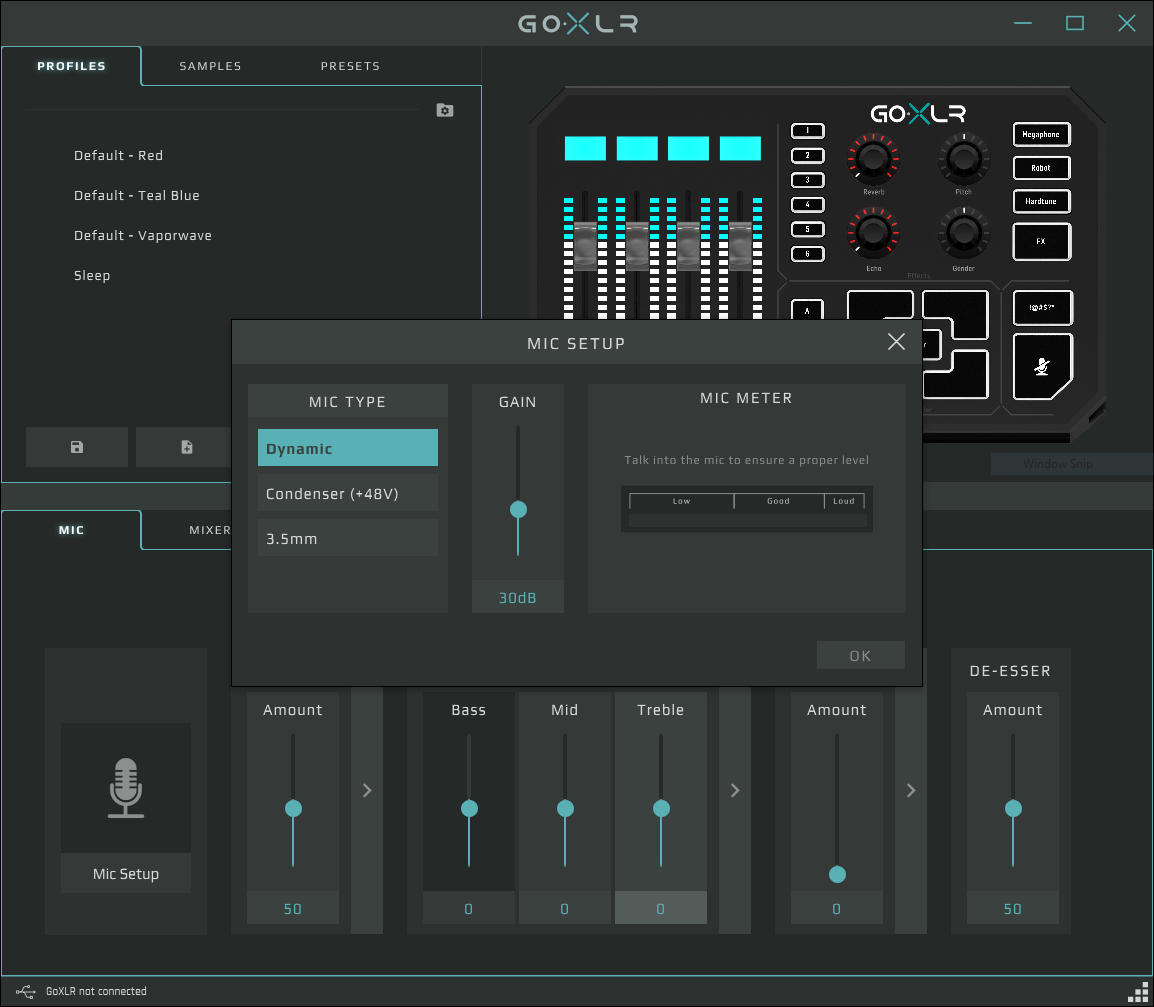Switch mic type to 3.5mm

pos(347,538)
